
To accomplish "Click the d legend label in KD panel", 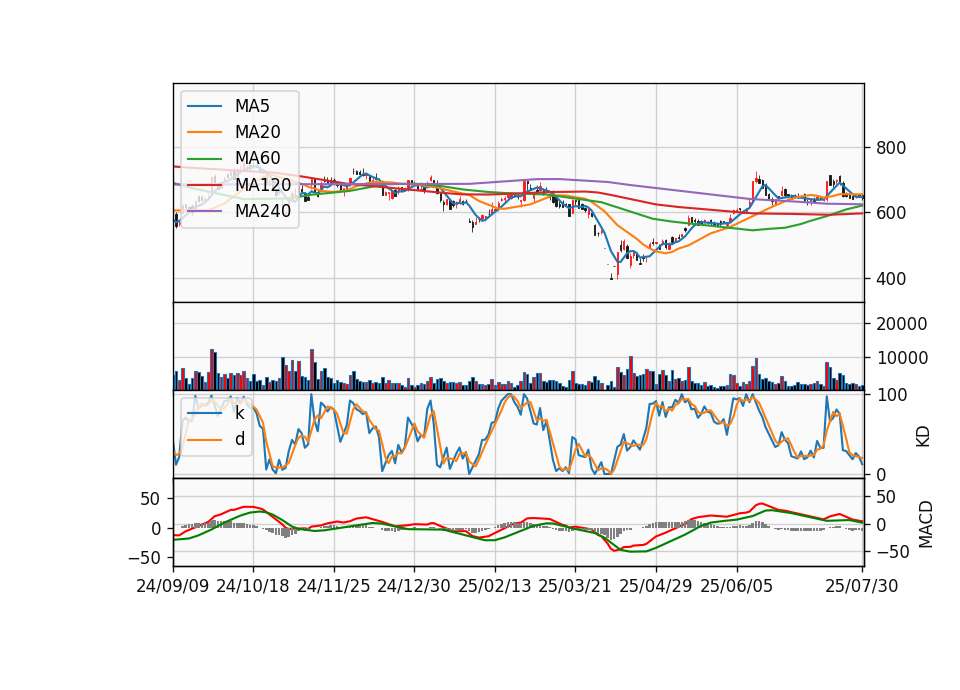I will (239, 439).
